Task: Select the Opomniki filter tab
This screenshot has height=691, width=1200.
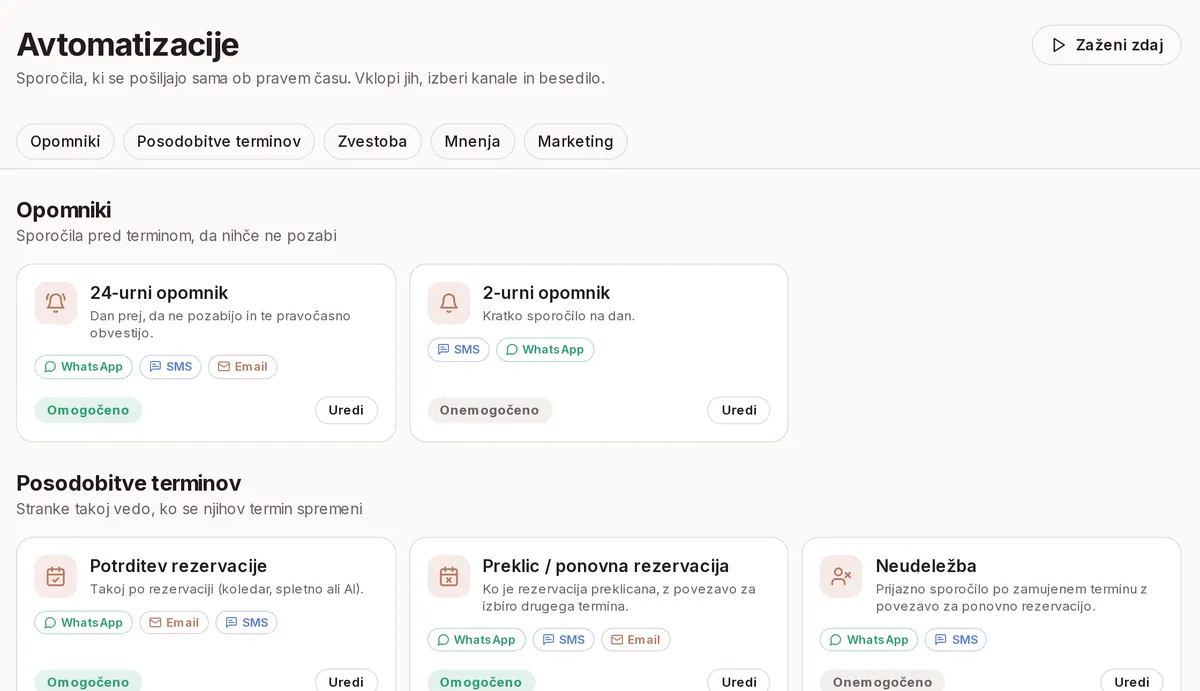Action: click(x=65, y=141)
